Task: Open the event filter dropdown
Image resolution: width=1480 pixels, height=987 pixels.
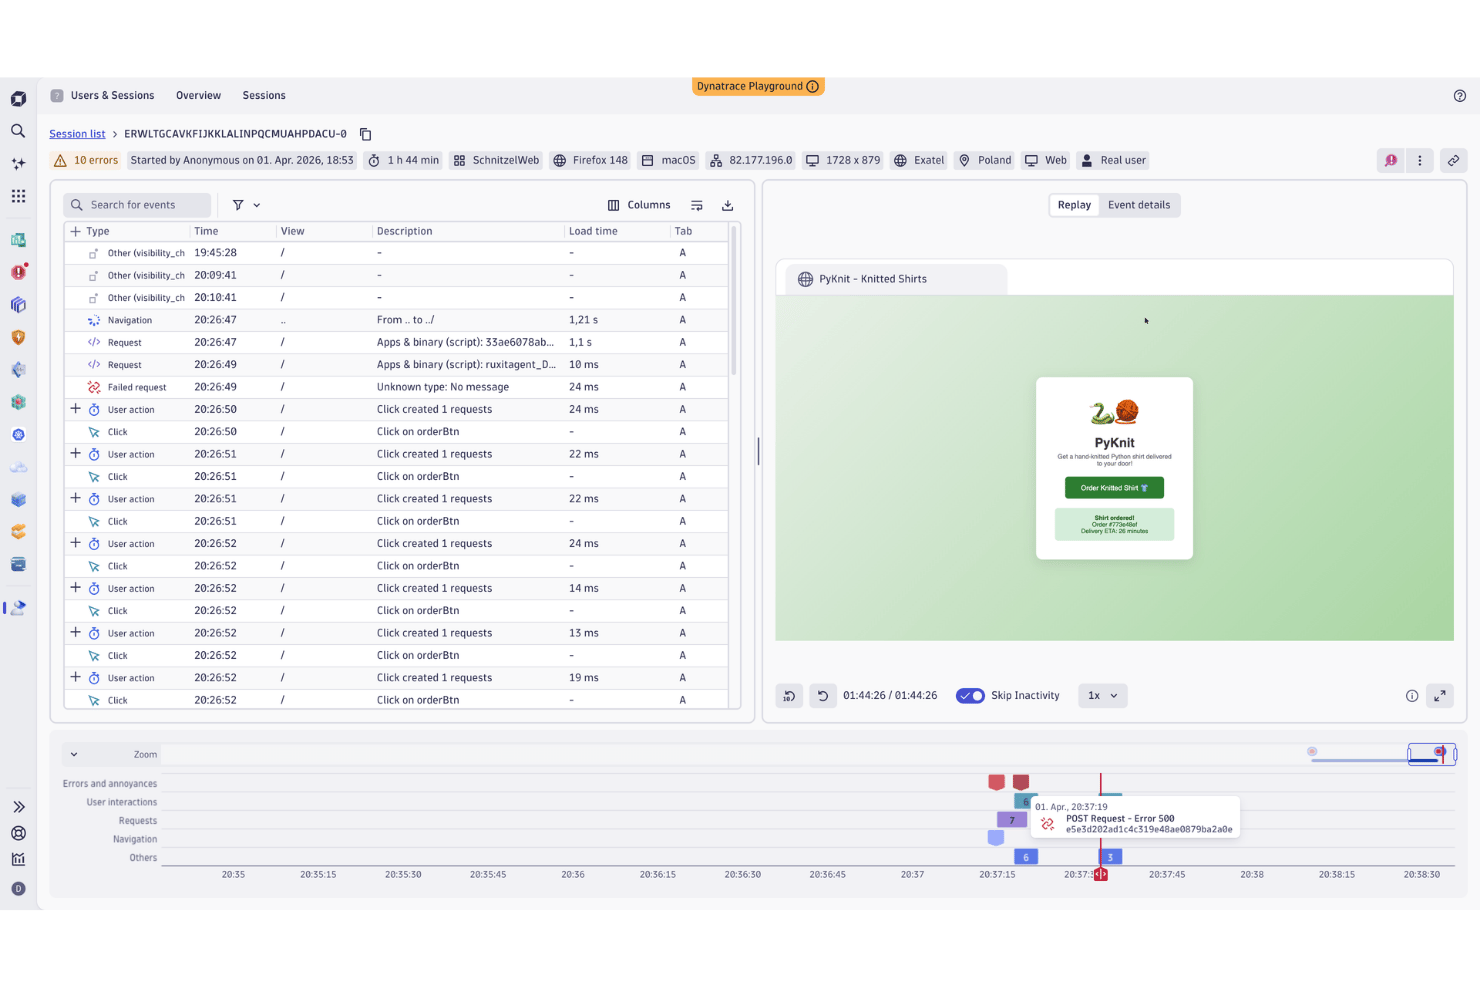Action: point(246,205)
